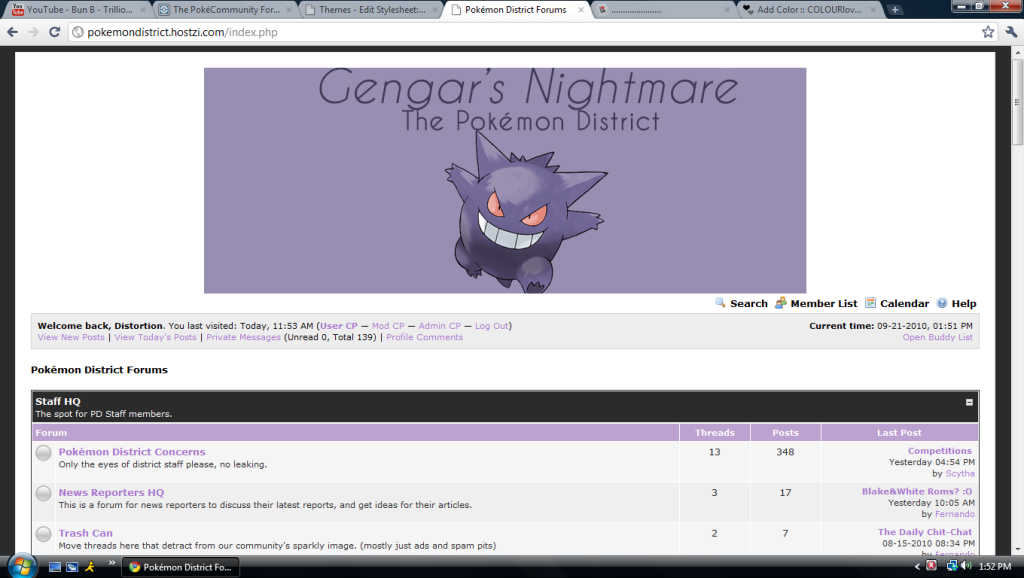1024x578 pixels.
Task: Click the Member List people icon
Action: pos(781,303)
